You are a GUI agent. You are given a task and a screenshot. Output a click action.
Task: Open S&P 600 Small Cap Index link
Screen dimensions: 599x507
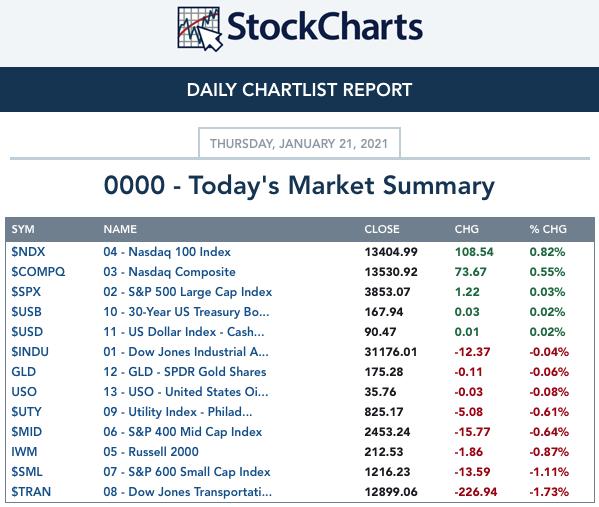[x=187, y=472]
